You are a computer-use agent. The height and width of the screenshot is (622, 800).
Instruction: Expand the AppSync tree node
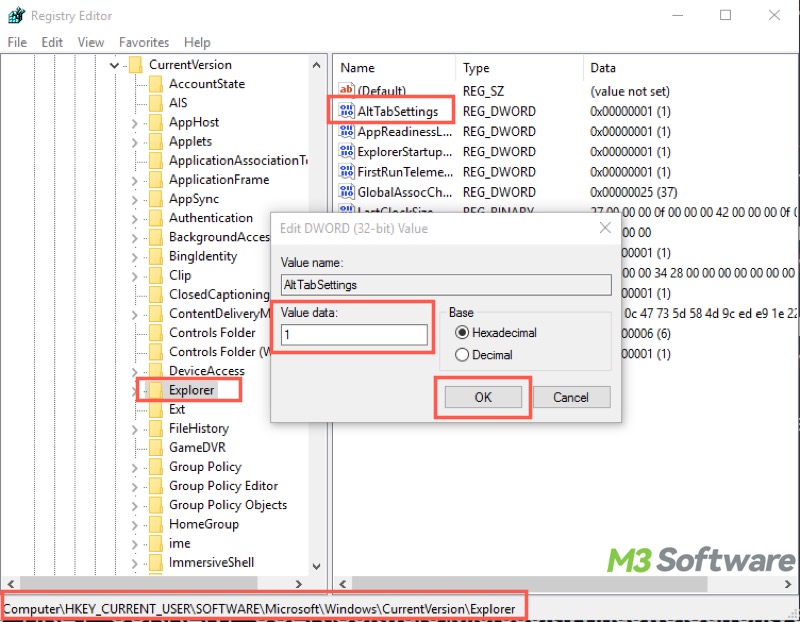pos(134,200)
